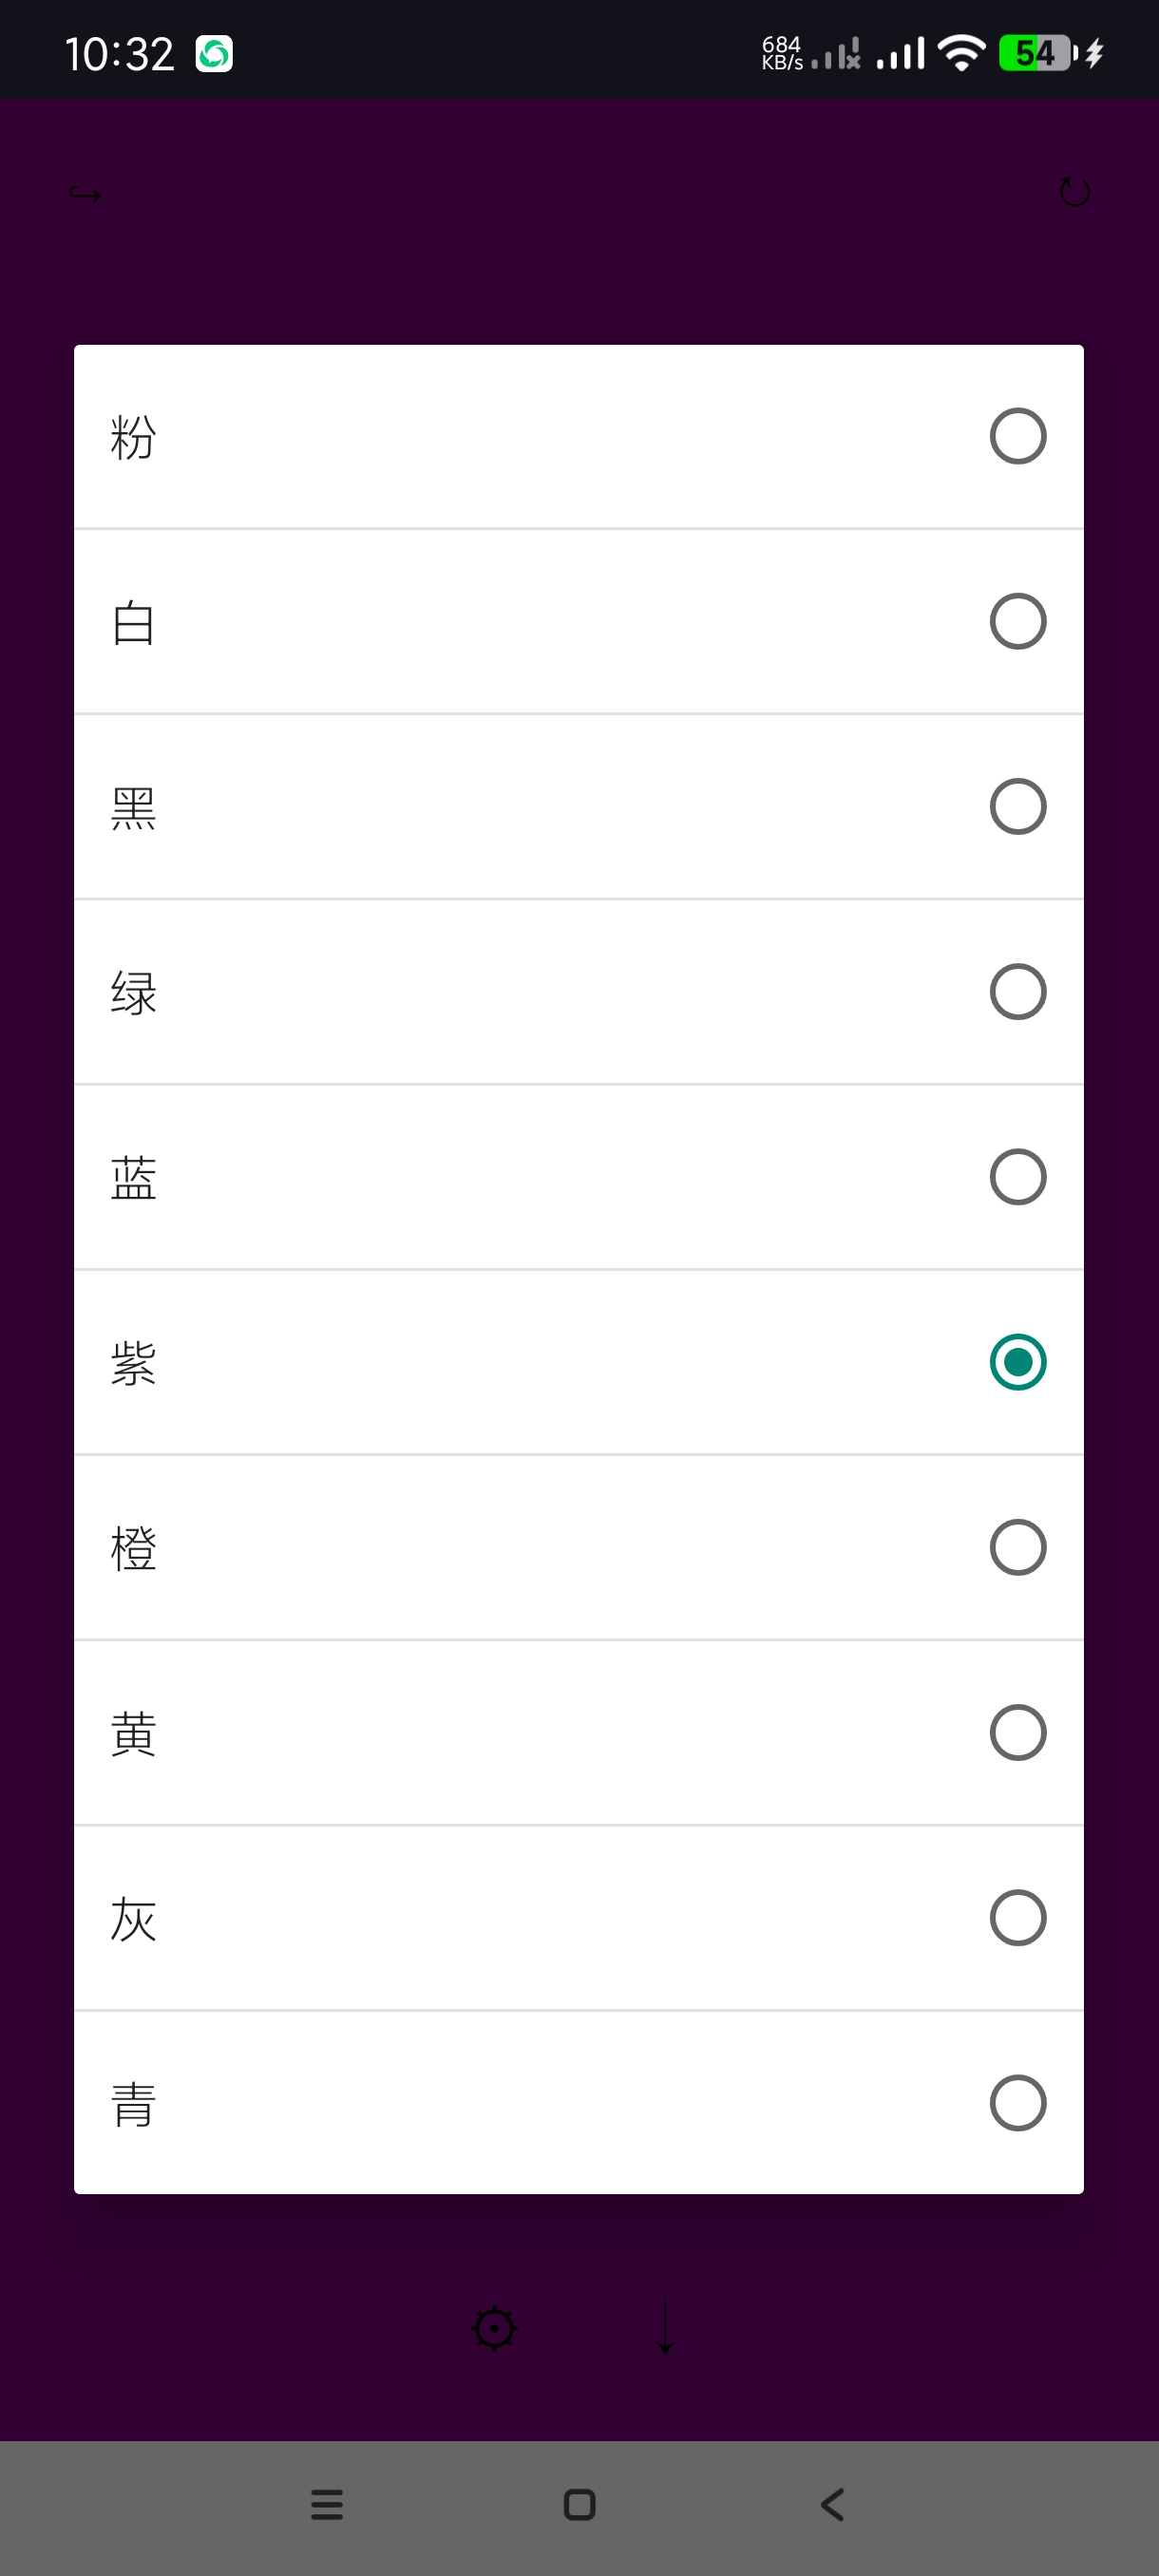Choose the 绿 color option radio
The image size is (1159, 2576).
click(x=1017, y=991)
